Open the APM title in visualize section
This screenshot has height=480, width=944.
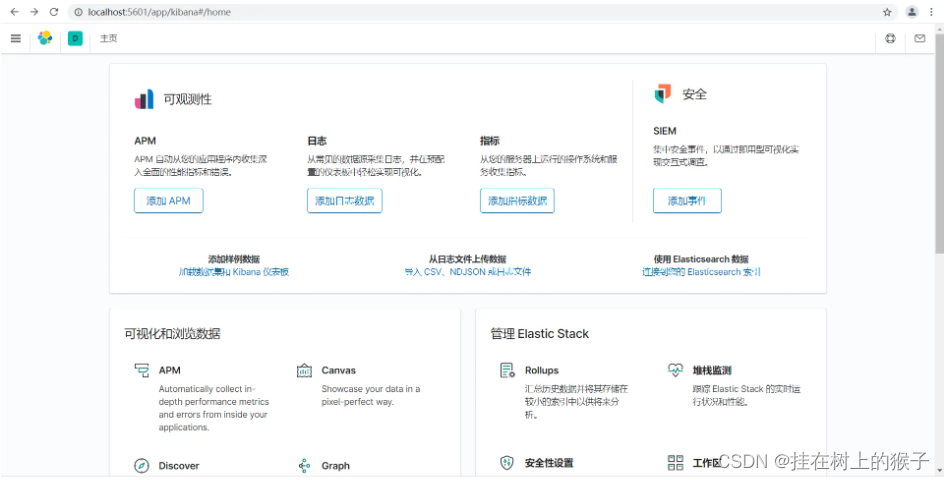(170, 370)
